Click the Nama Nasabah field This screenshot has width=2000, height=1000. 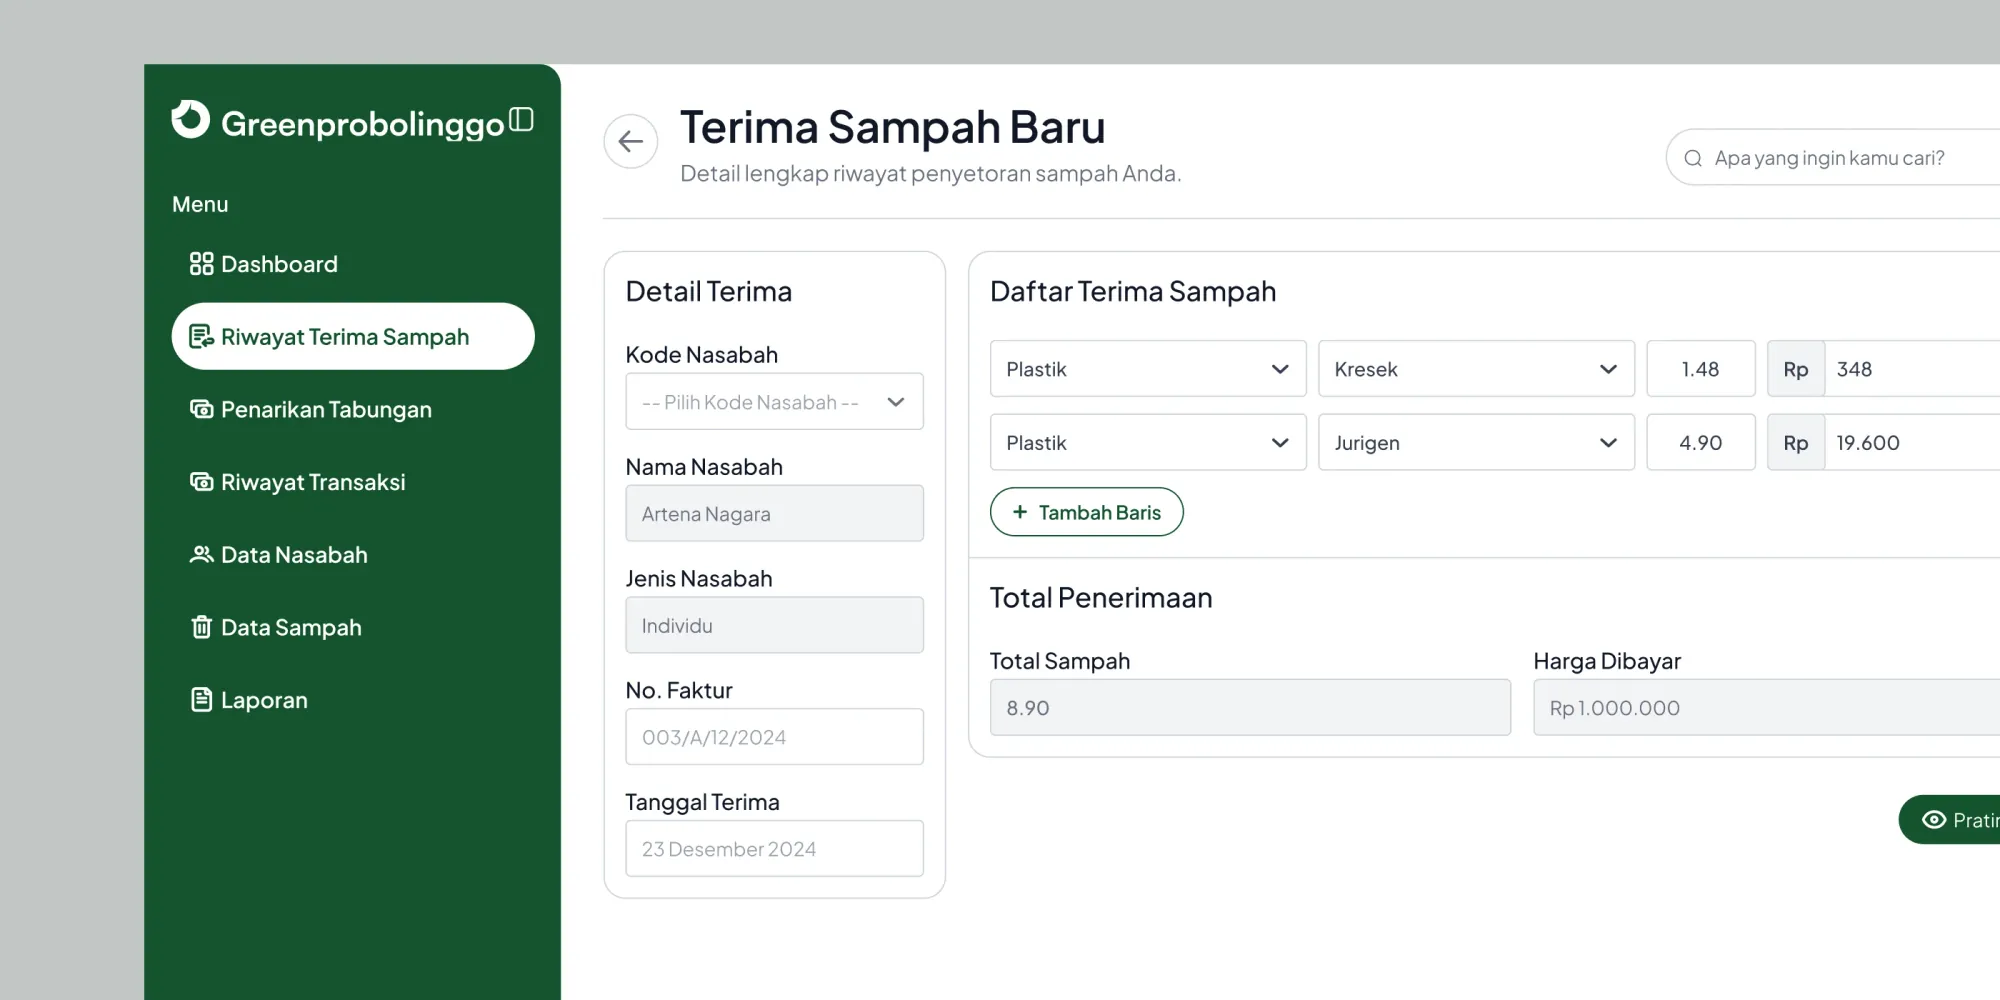coord(774,514)
